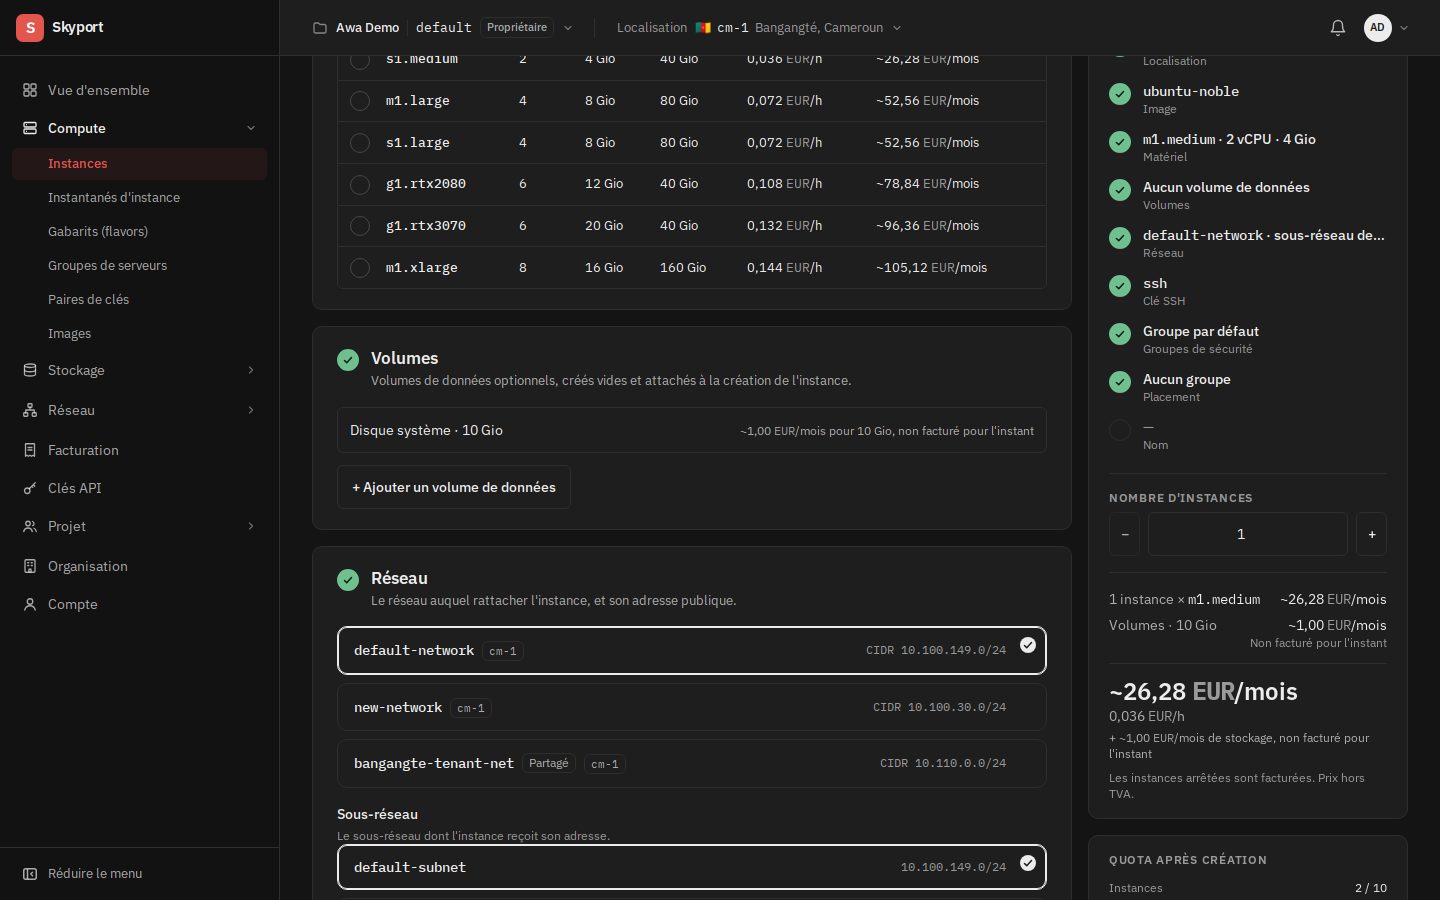Click green check beside ubuntu-noble Image
Screen dimensions: 1440x900
click(x=1120, y=94)
